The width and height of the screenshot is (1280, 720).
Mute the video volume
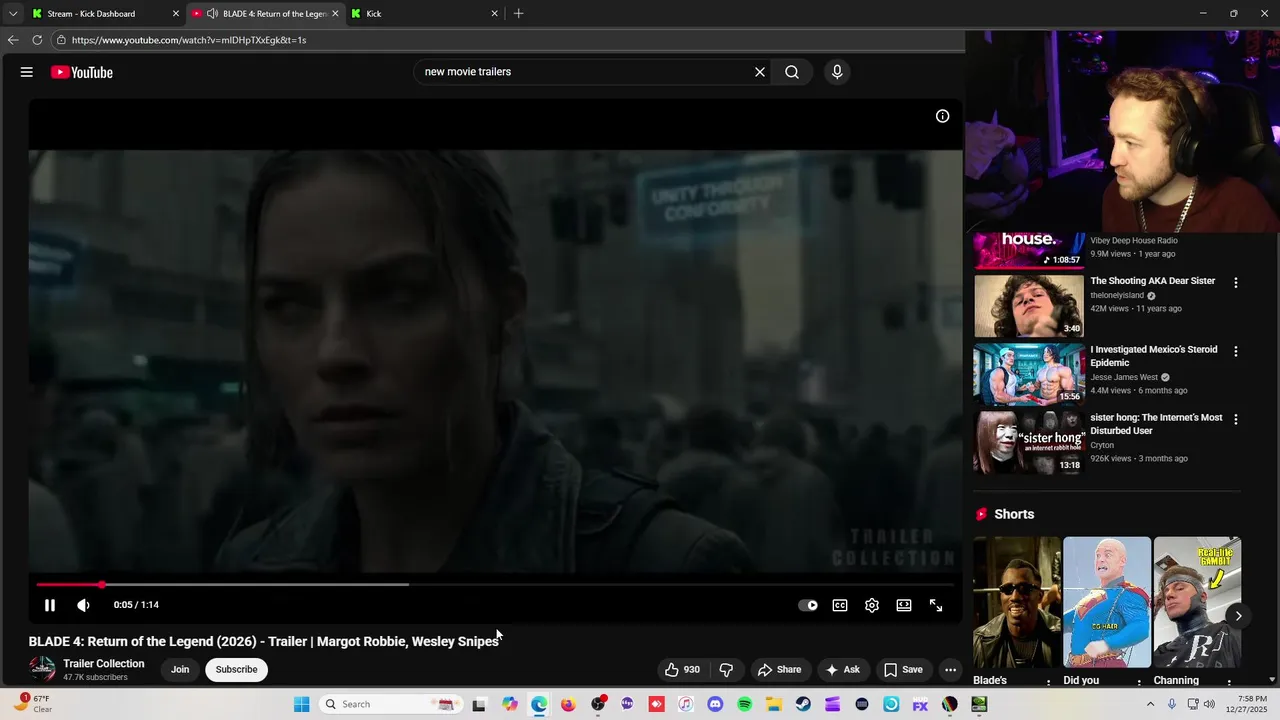coord(83,605)
